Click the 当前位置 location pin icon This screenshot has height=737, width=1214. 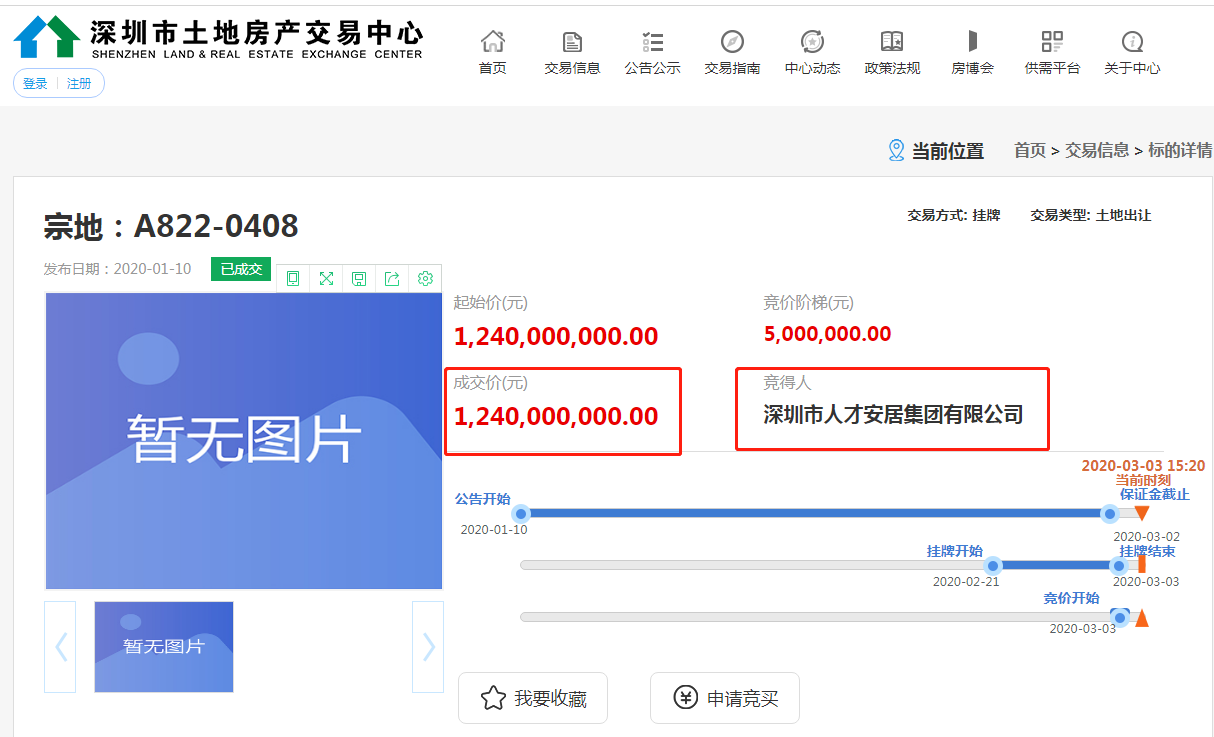[896, 150]
